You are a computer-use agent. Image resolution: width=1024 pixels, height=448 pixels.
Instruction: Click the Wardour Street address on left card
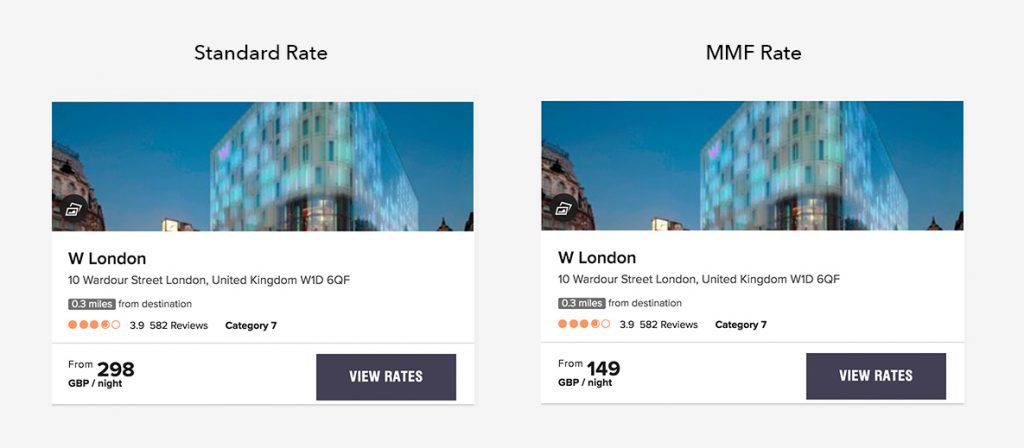coord(209,280)
